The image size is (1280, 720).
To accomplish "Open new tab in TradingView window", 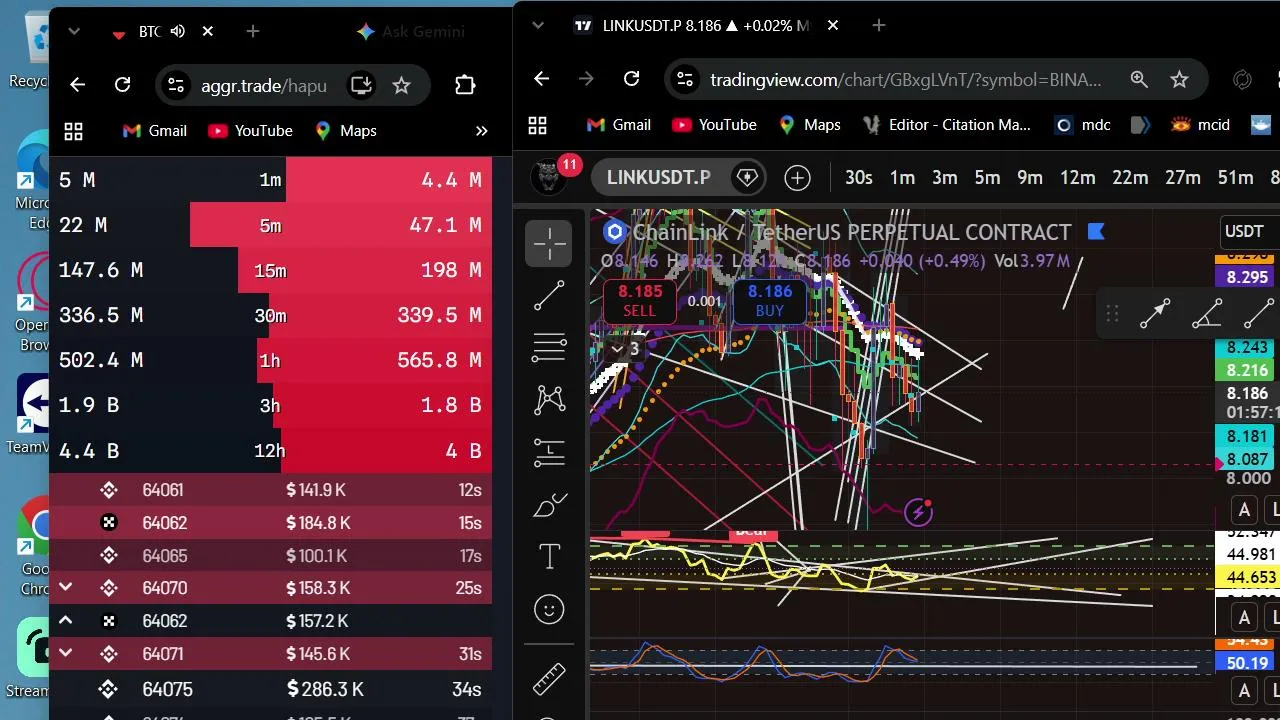I will tap(878, 25).
